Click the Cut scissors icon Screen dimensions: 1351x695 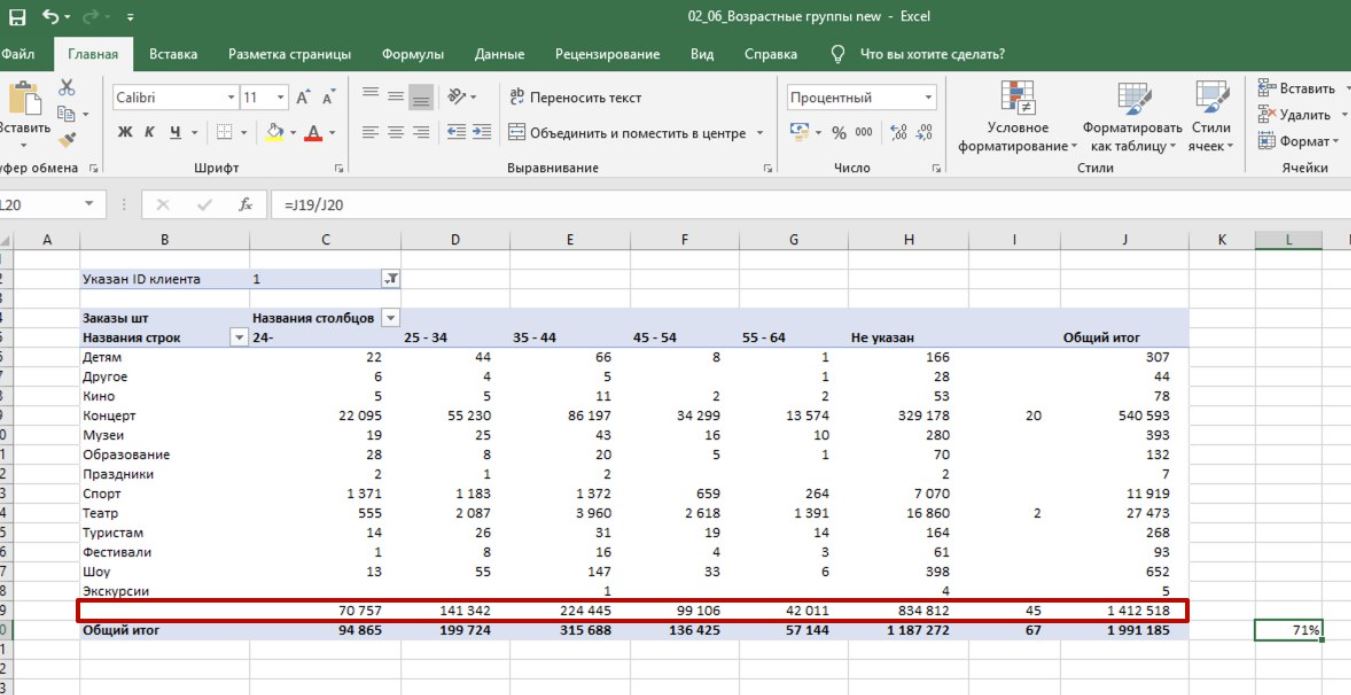pyautogui.click(x=68, y=88)
